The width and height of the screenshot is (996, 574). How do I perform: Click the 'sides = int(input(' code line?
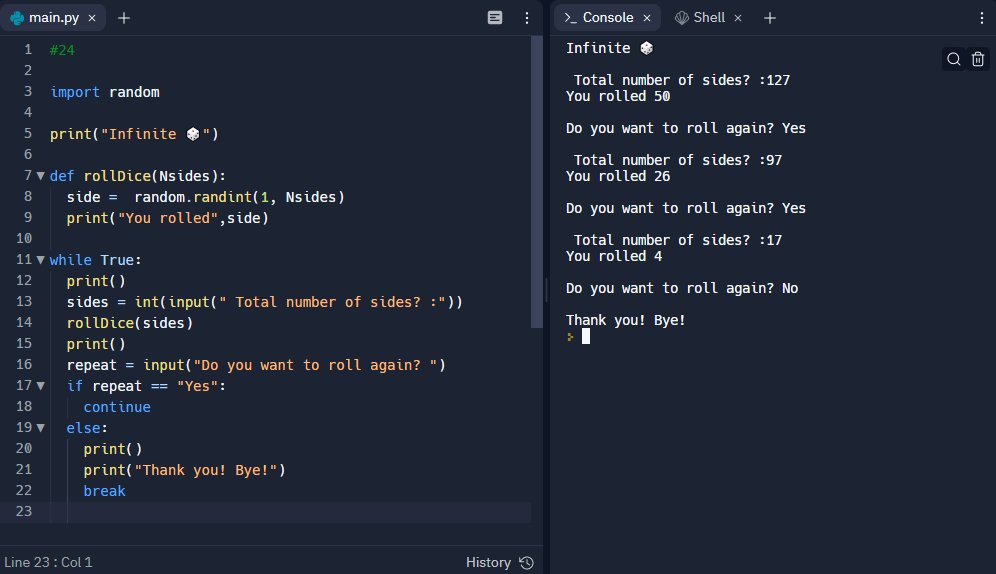click(x=265, y=302)
